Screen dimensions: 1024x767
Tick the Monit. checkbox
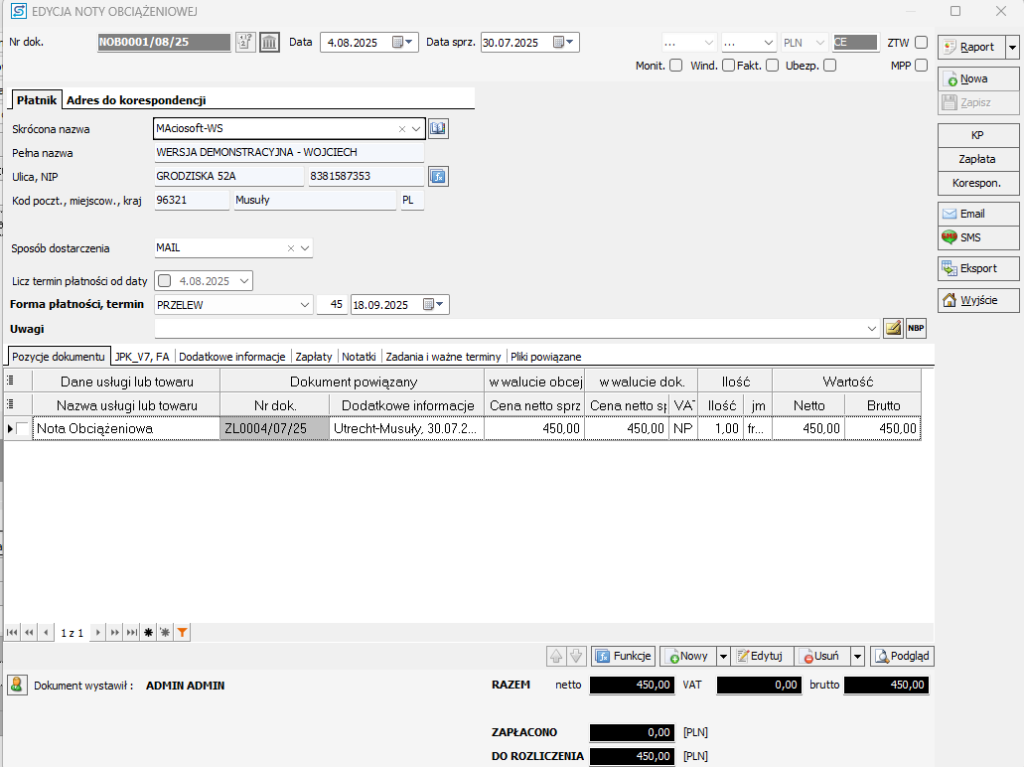pyautogui.click(x=676, y=66)
